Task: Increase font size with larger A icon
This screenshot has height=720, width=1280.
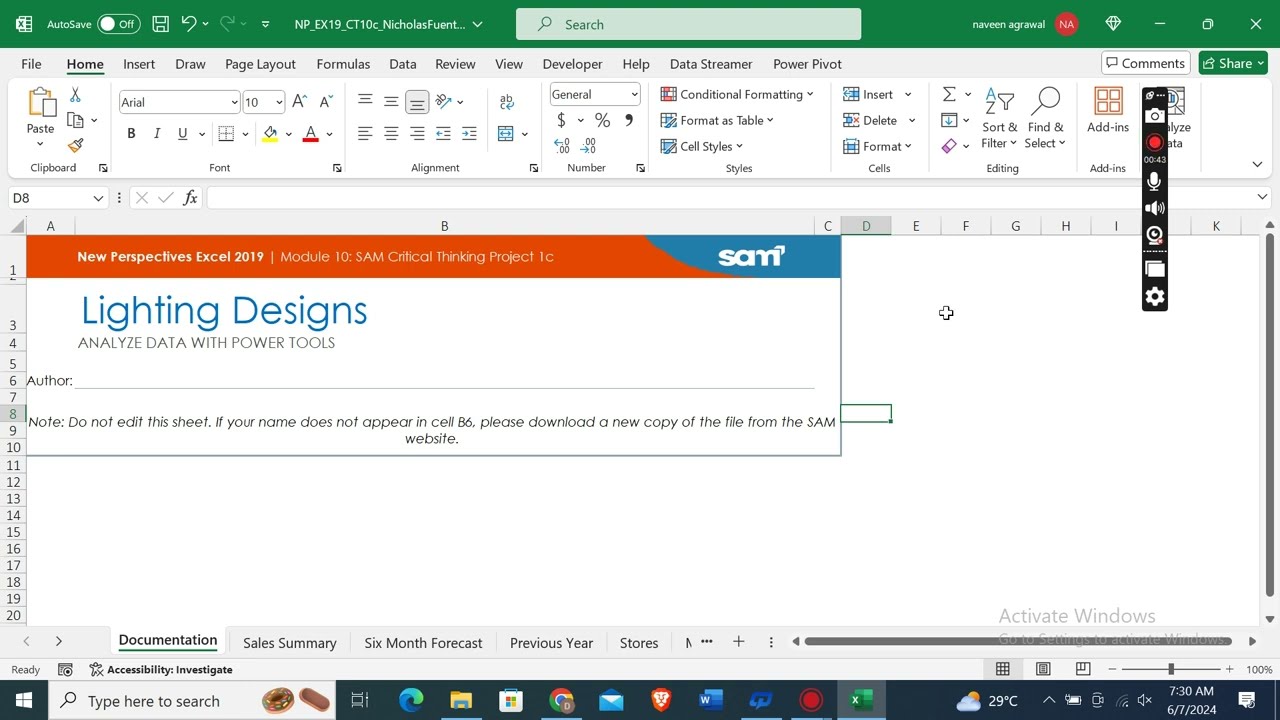Action: 300,102
